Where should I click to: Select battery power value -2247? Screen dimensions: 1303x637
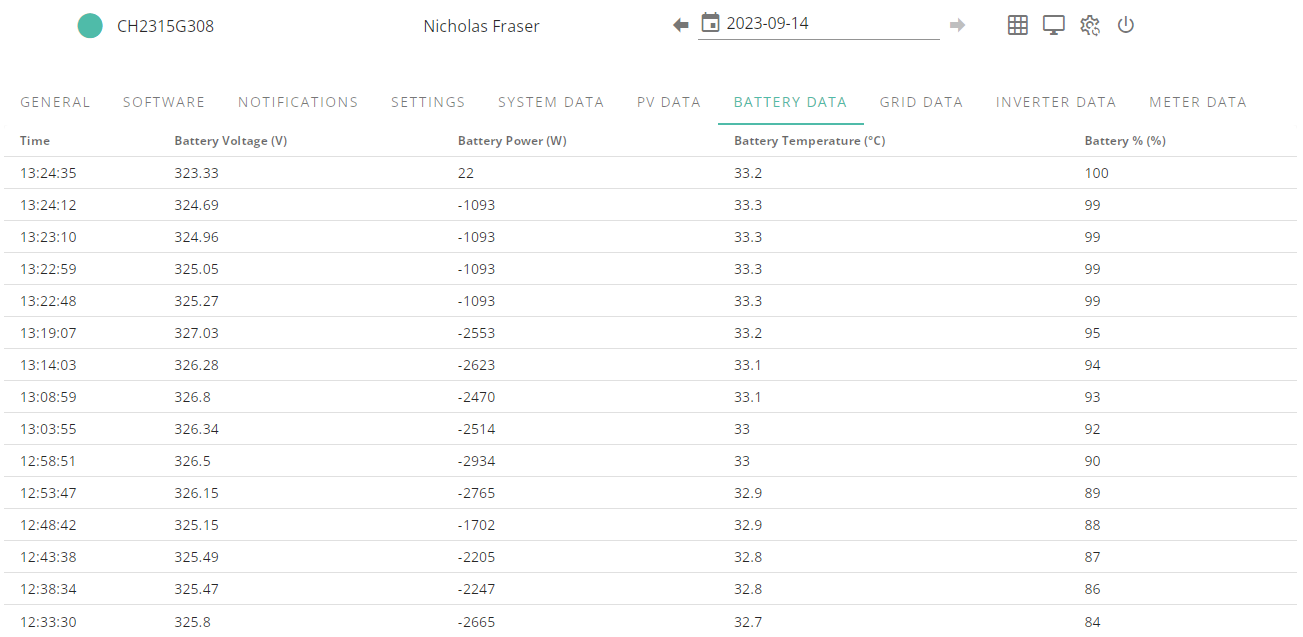pos(476,589)
